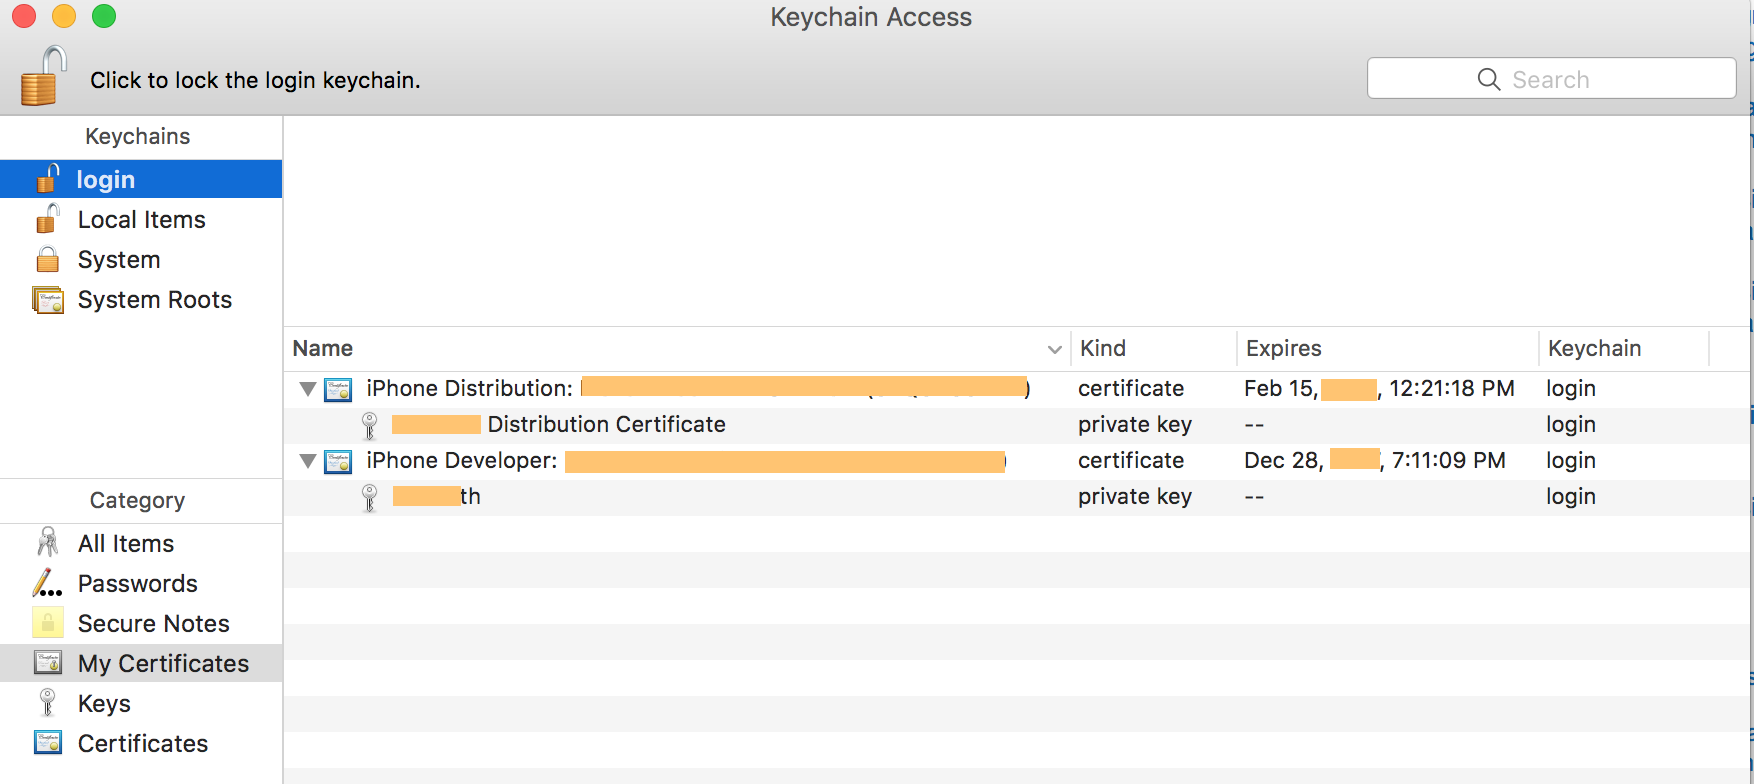Select the My Certificates category
The image size is (1754, 784).
click(x=163, y=664)
